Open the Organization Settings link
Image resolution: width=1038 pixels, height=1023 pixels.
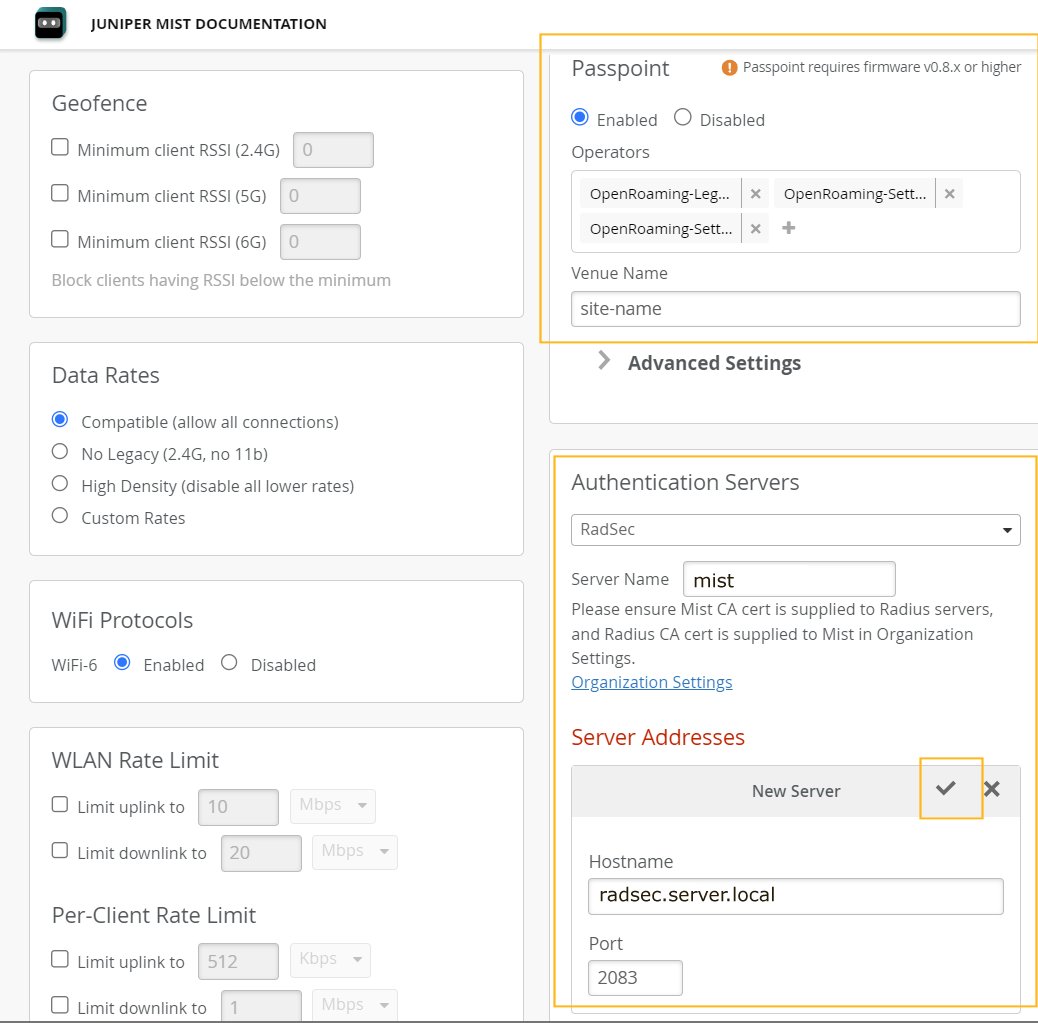click(x=651, y=682)
